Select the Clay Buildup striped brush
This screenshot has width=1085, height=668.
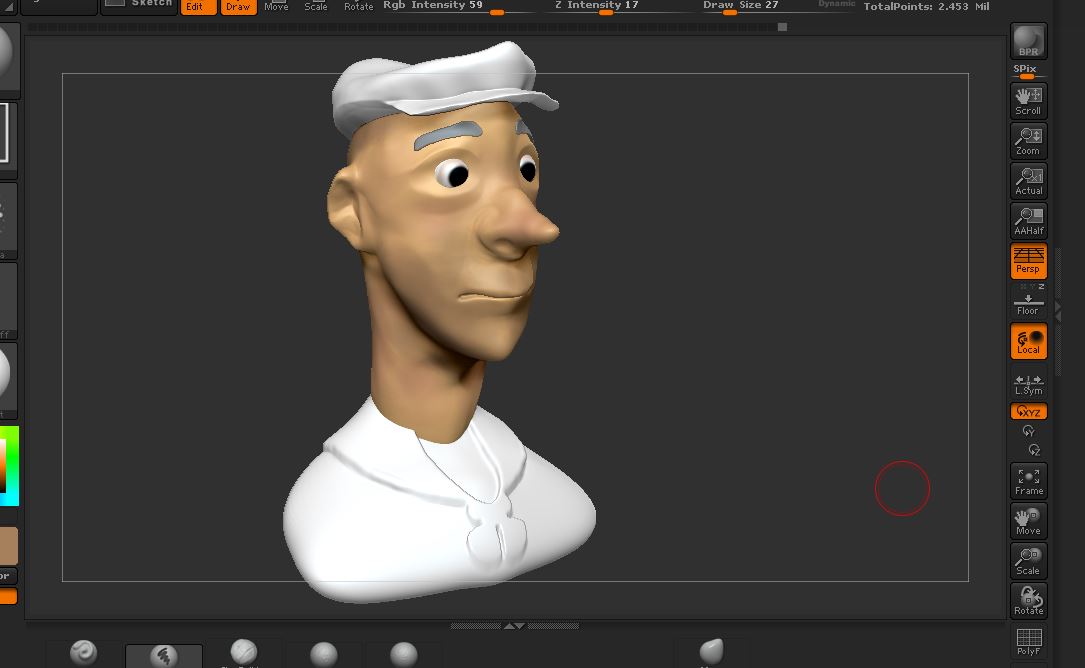[243, 652]
